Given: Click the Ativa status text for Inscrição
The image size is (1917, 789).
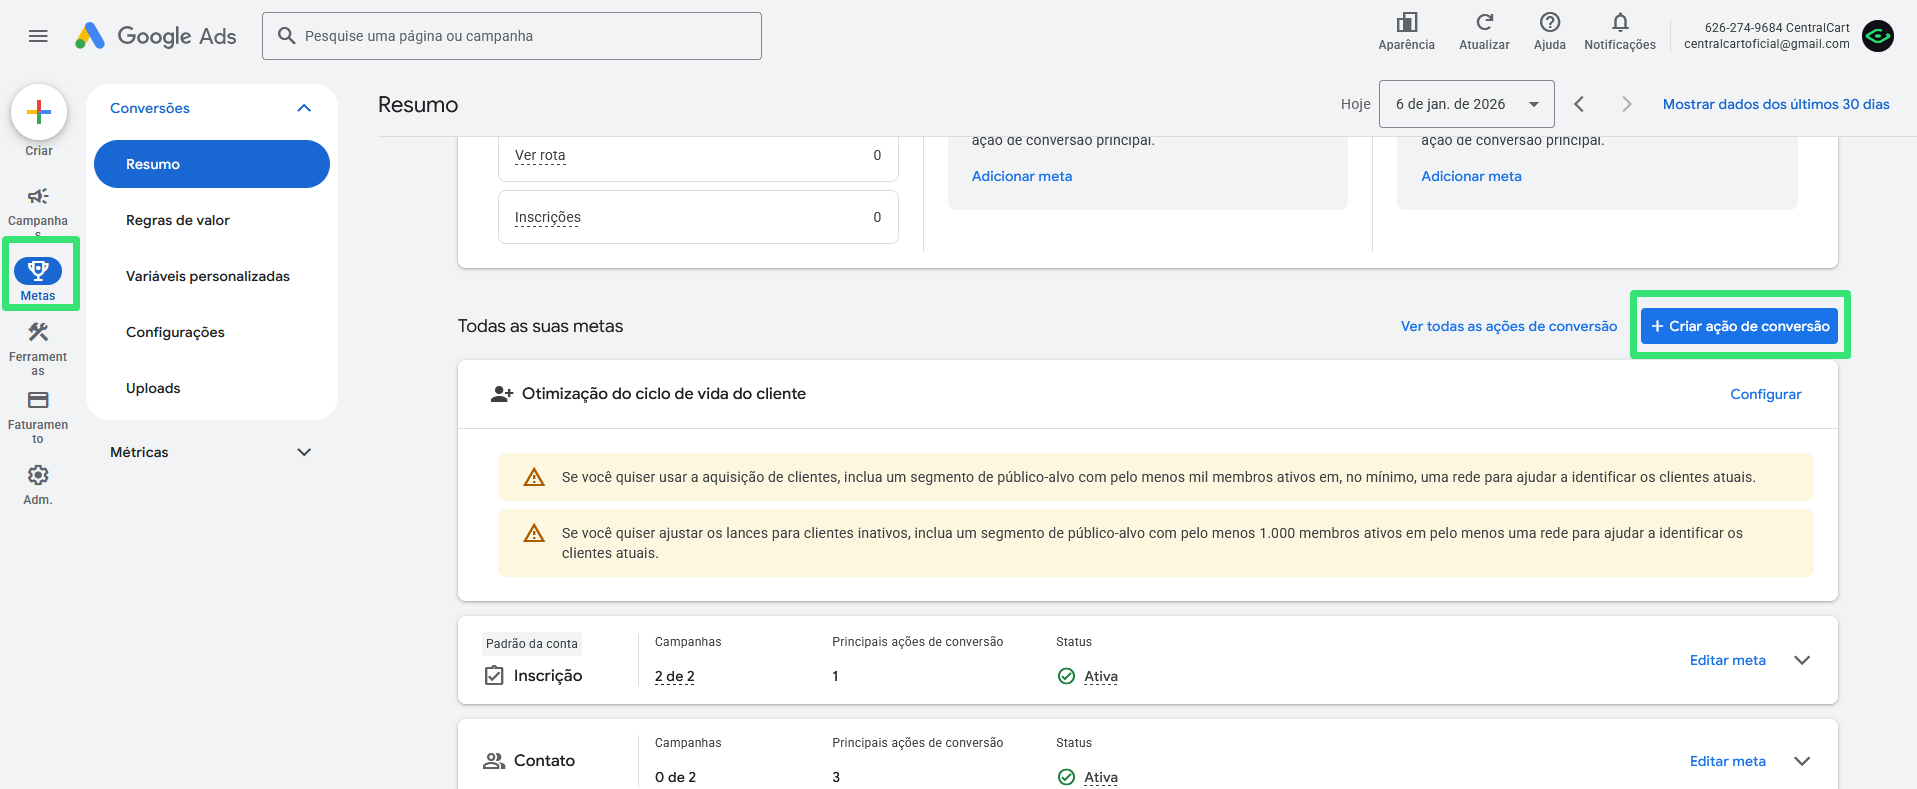Looking at the screenshot, I should [x=1101, y=676].
